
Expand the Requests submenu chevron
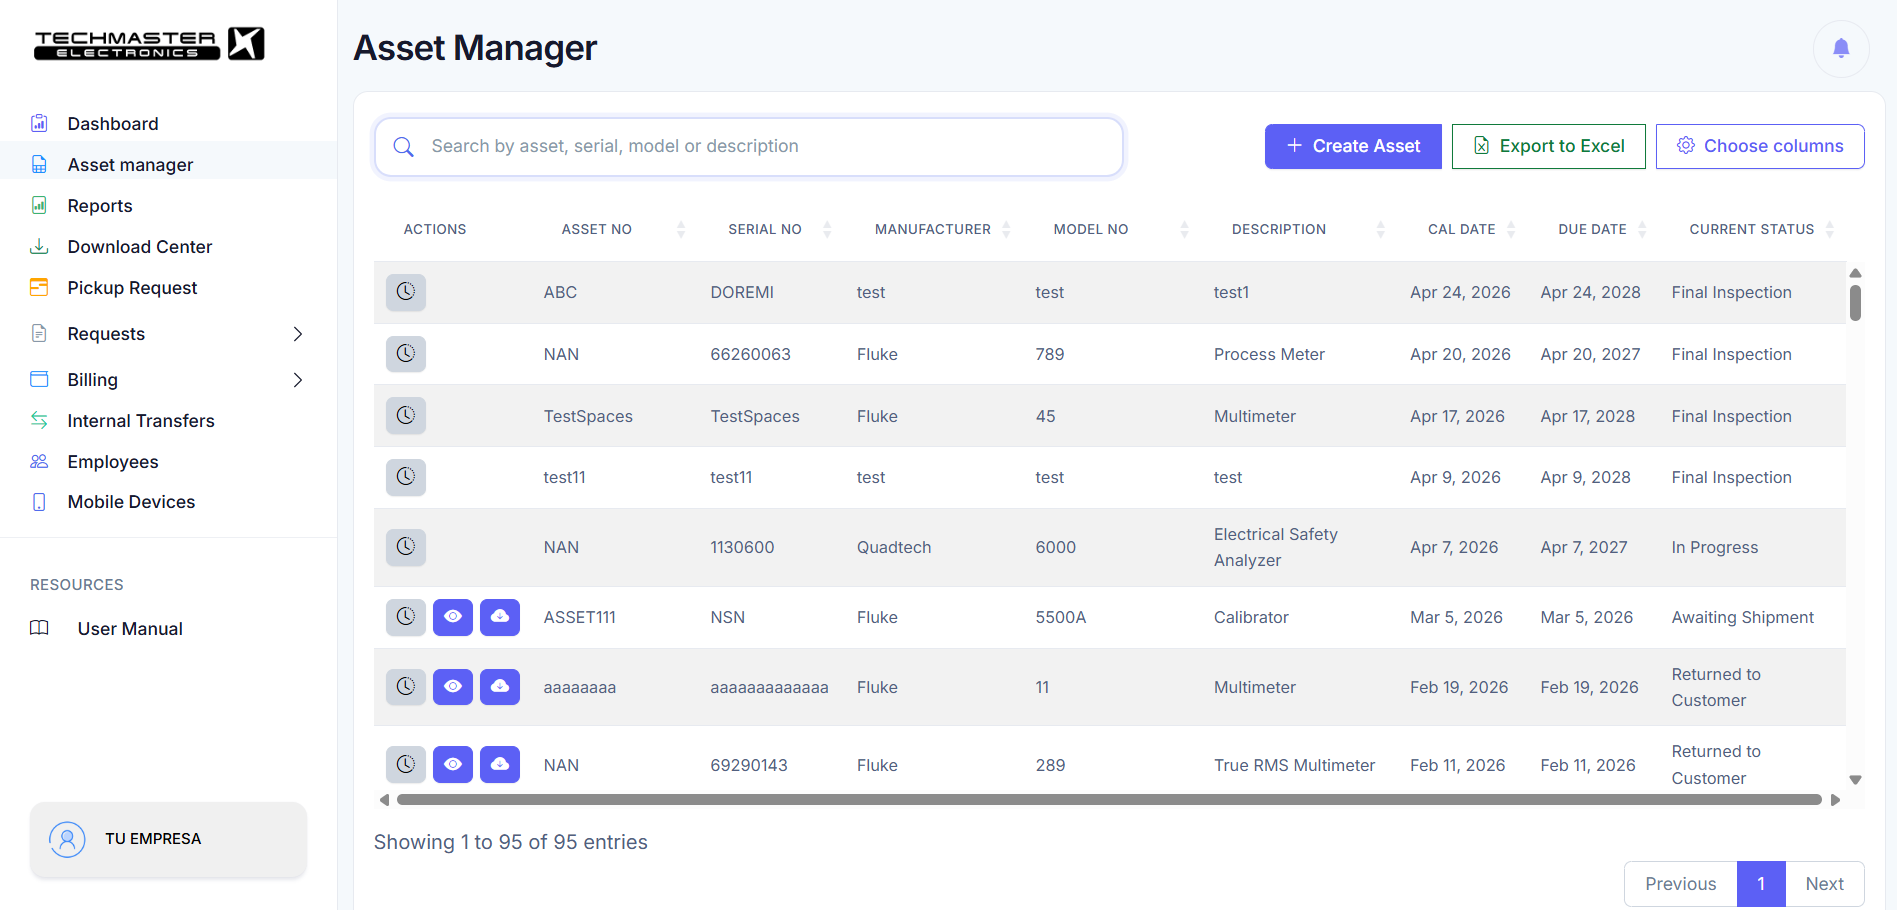click(298, 334)
